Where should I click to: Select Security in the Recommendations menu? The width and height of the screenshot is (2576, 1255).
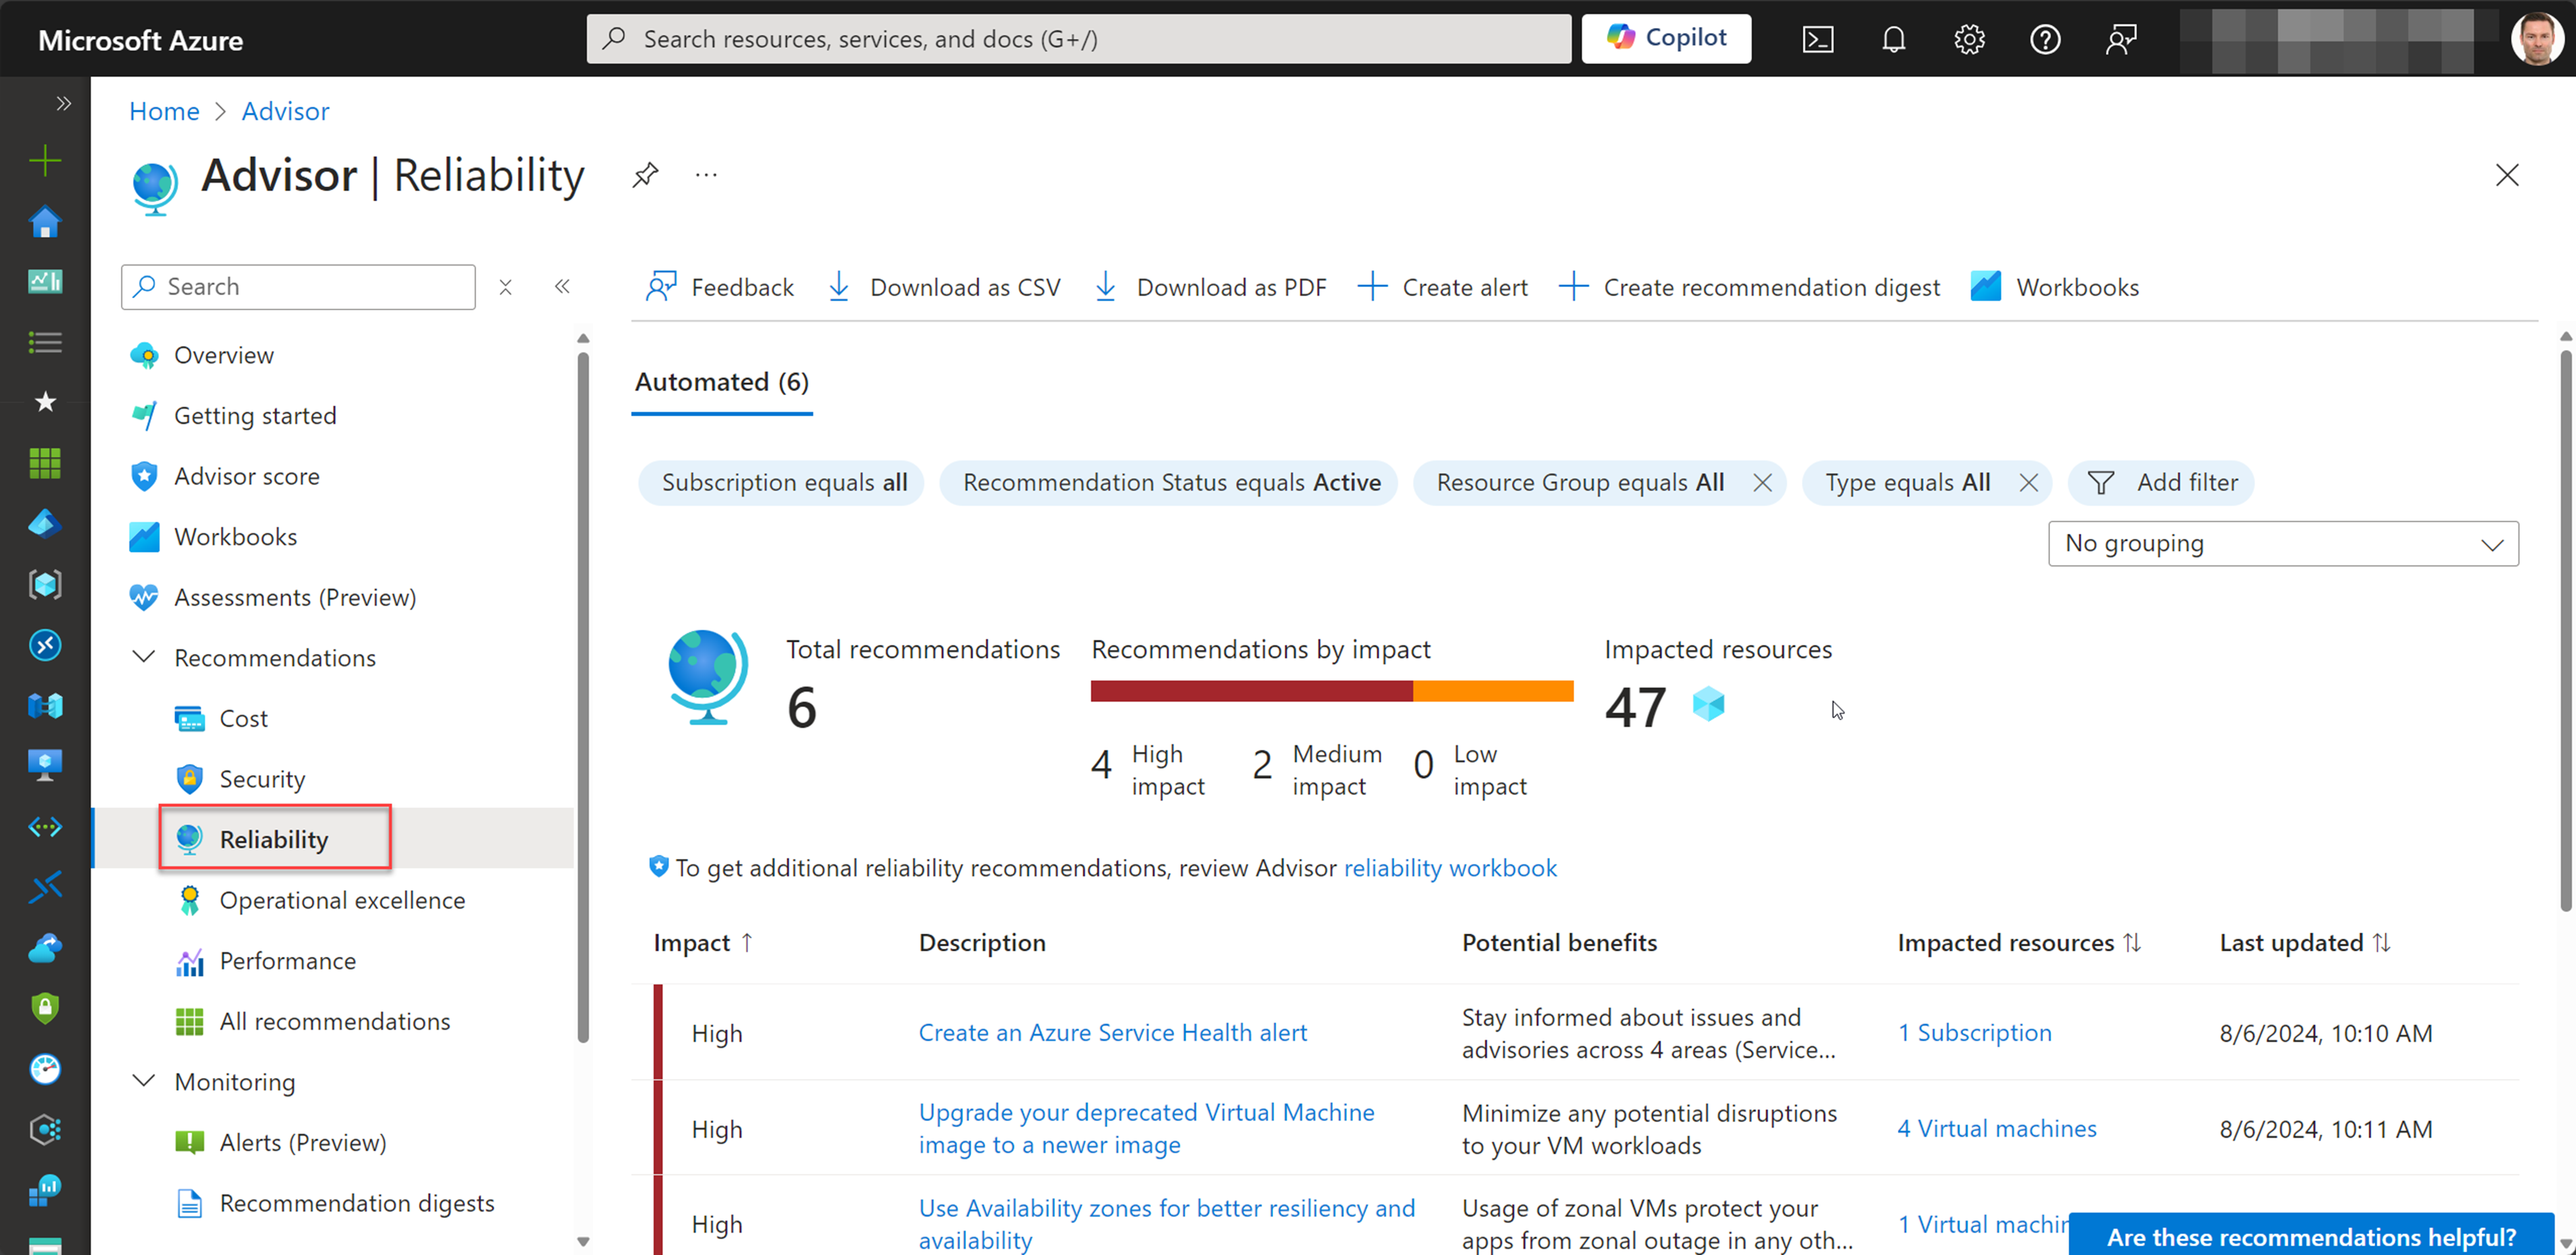tap(262, 778)
